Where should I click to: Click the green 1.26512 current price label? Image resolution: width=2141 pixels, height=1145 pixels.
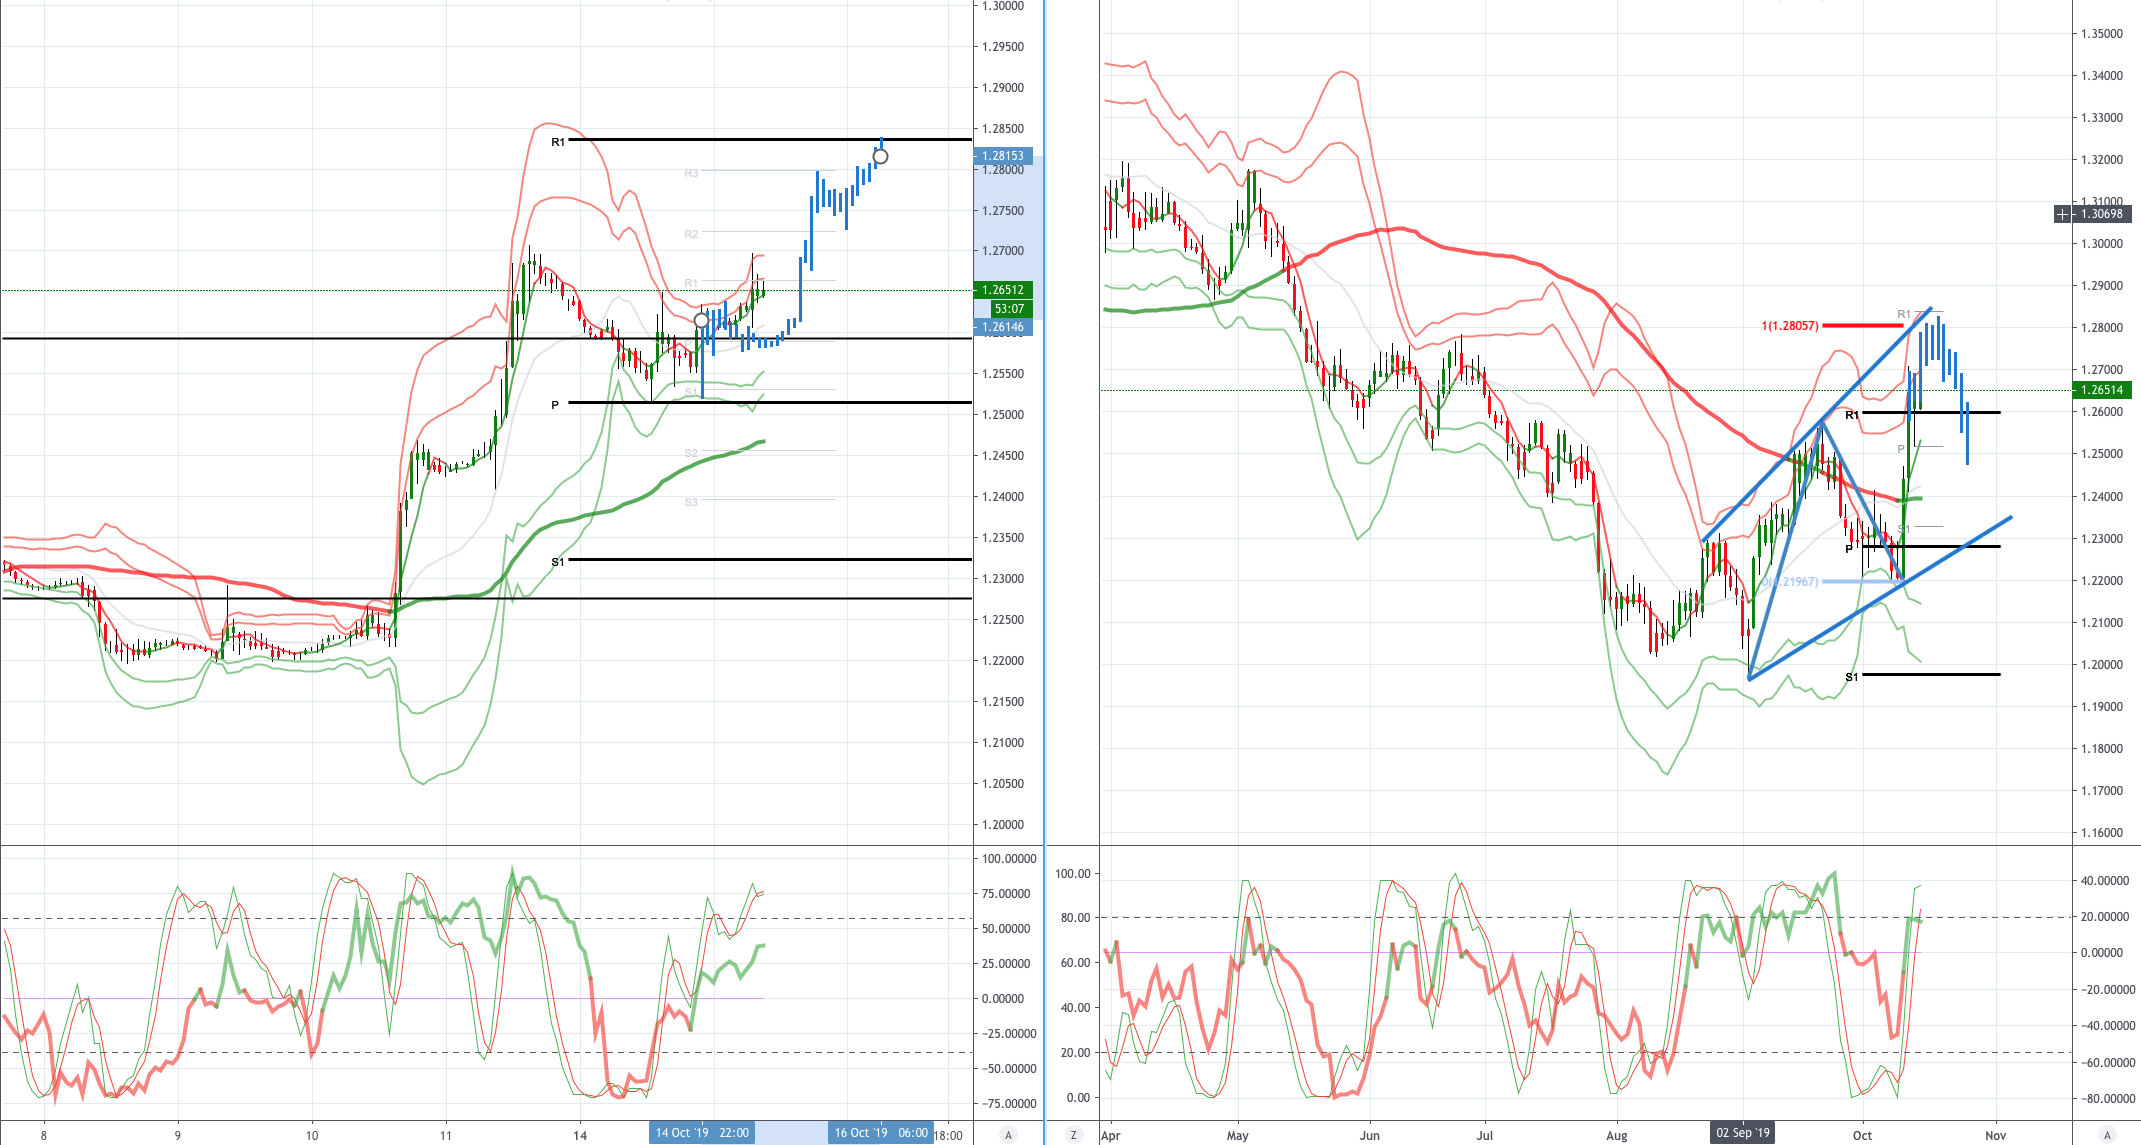tap(1003, 290)
